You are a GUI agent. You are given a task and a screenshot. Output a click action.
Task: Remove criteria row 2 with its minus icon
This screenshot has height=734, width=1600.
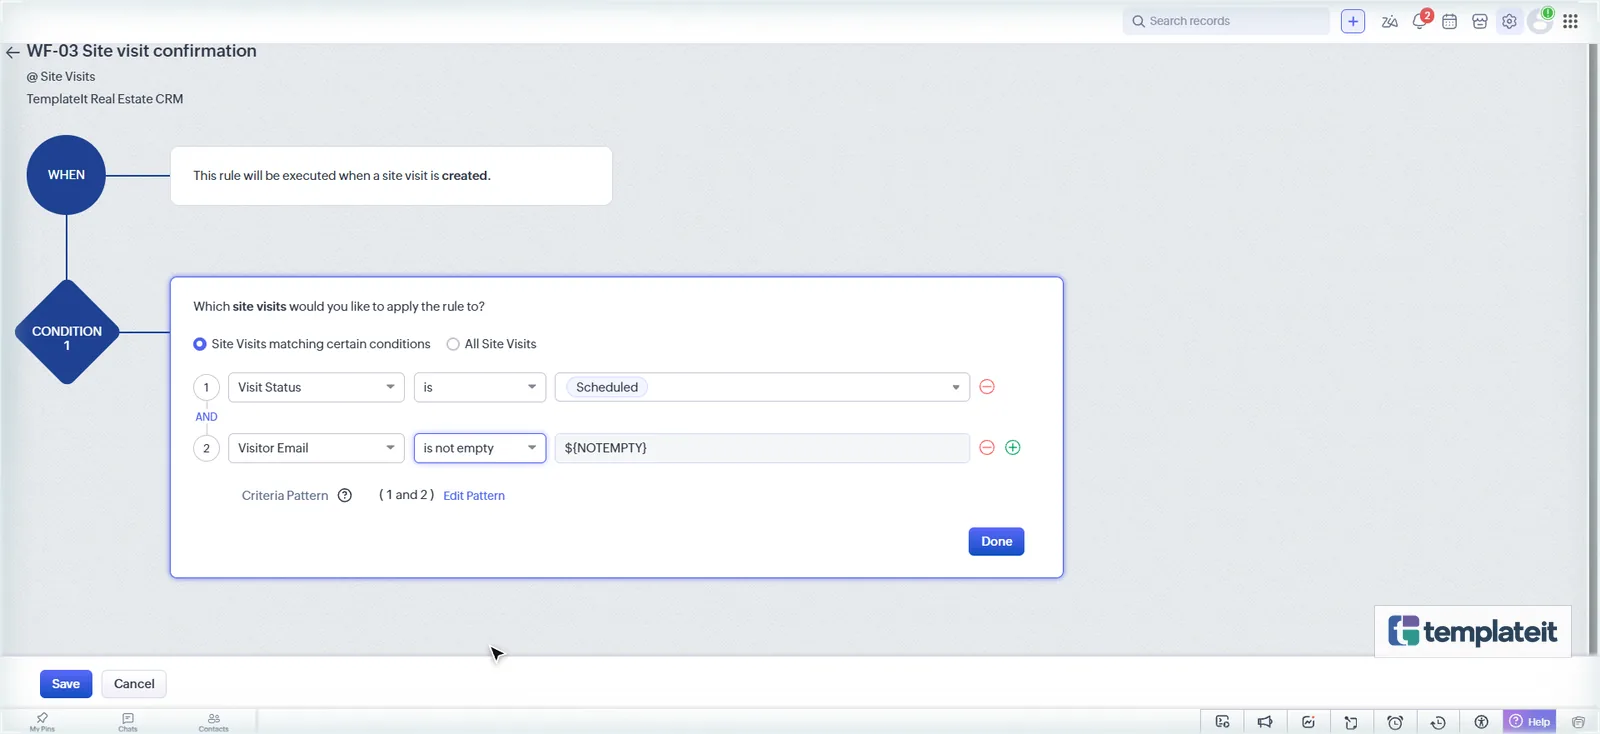pyautogui.click(x=987, y=448)
